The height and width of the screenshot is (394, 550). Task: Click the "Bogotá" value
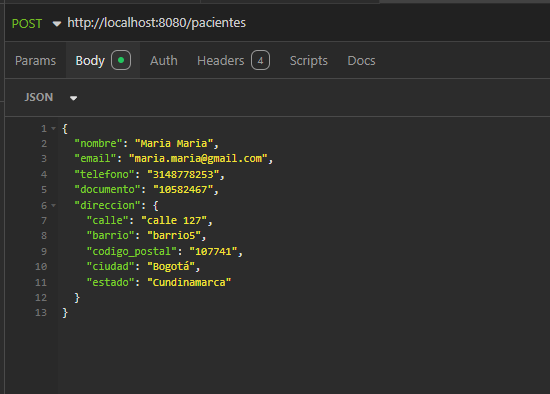[171, 267]
